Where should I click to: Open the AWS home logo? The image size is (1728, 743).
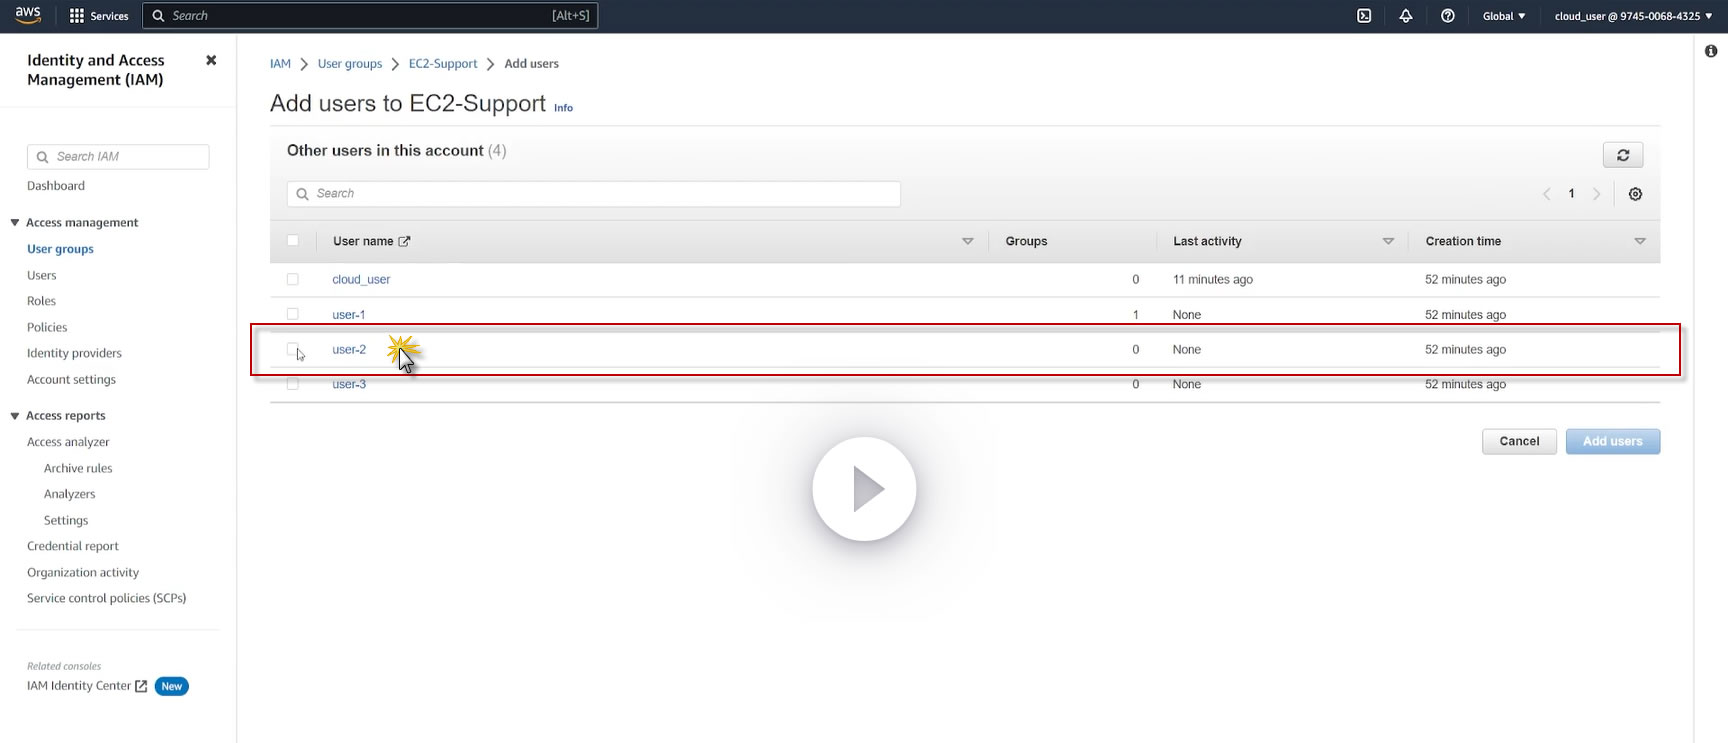[x=28, y=15]
